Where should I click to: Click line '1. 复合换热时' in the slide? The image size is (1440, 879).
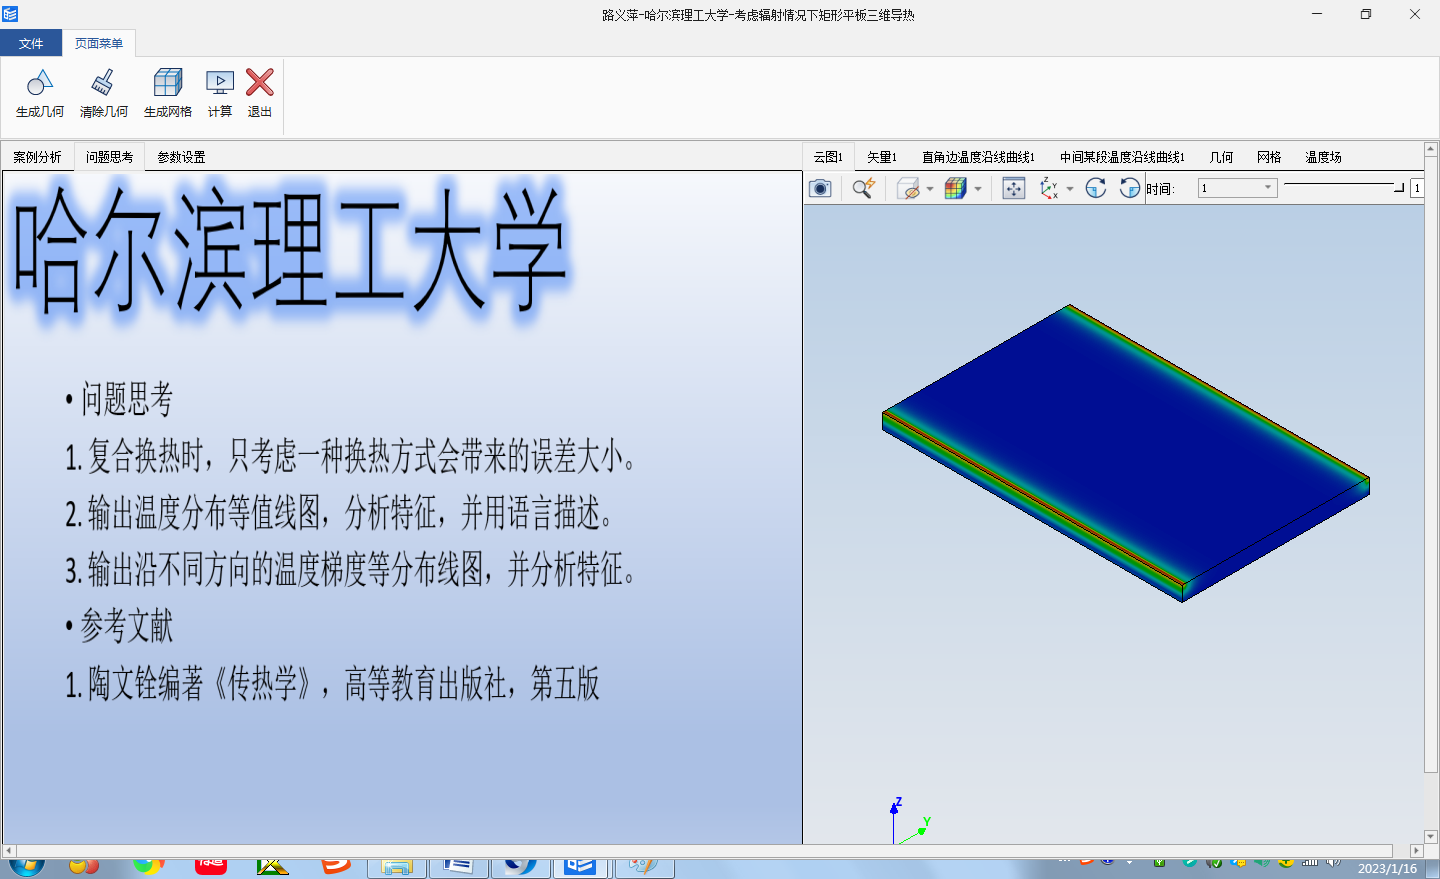(x=350, y=456)
